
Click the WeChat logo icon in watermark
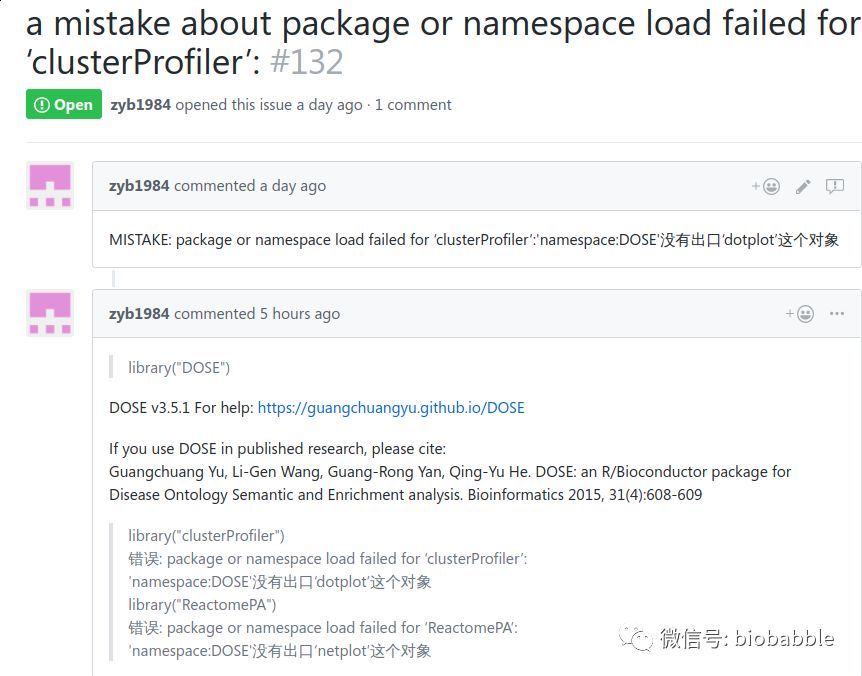(635, 638)
